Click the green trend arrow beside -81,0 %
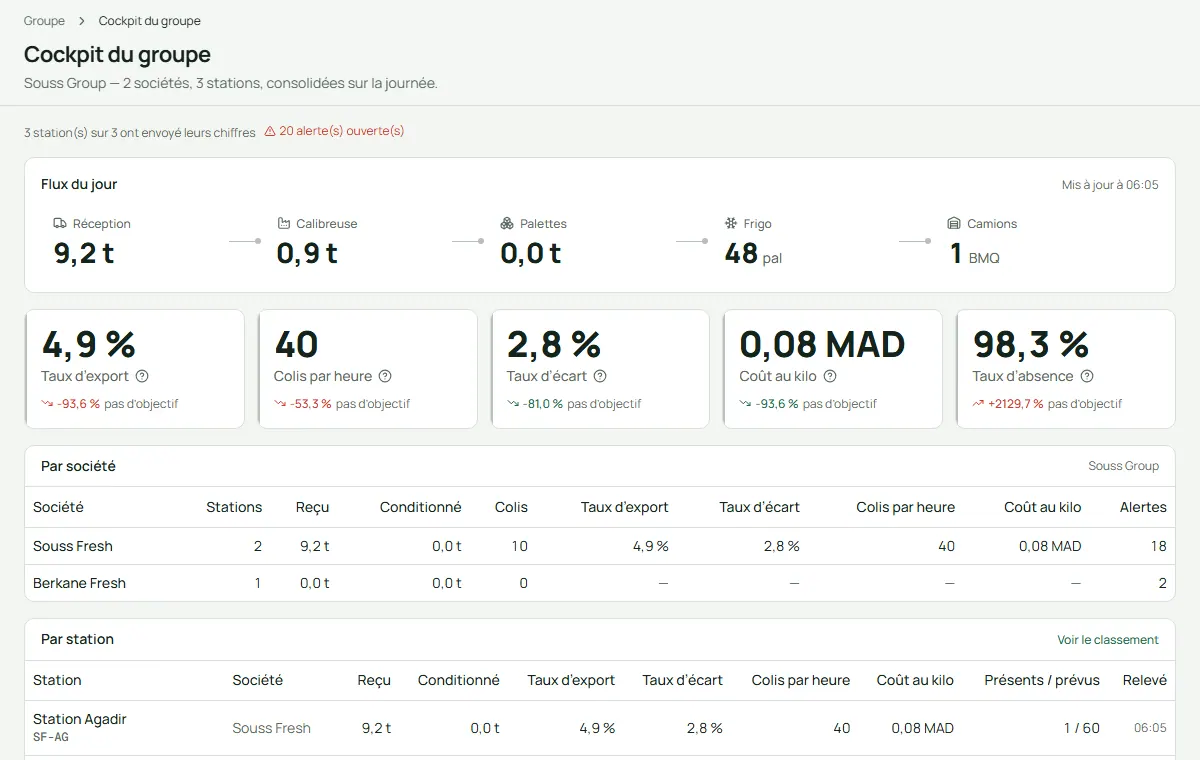1200x760 pixels. (513, 404)
